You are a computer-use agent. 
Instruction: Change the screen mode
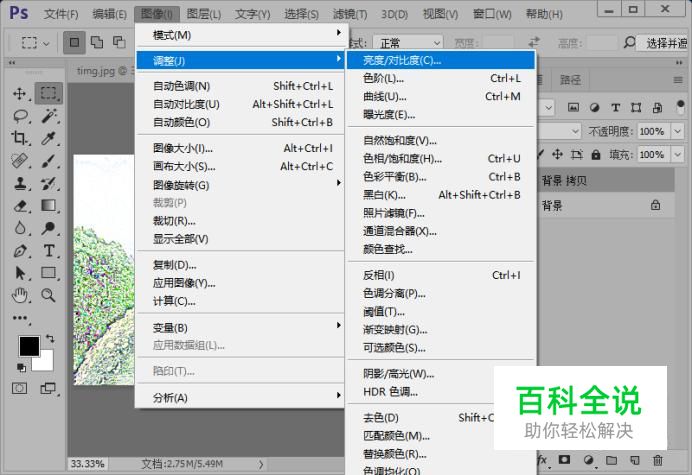coord(48,388)
